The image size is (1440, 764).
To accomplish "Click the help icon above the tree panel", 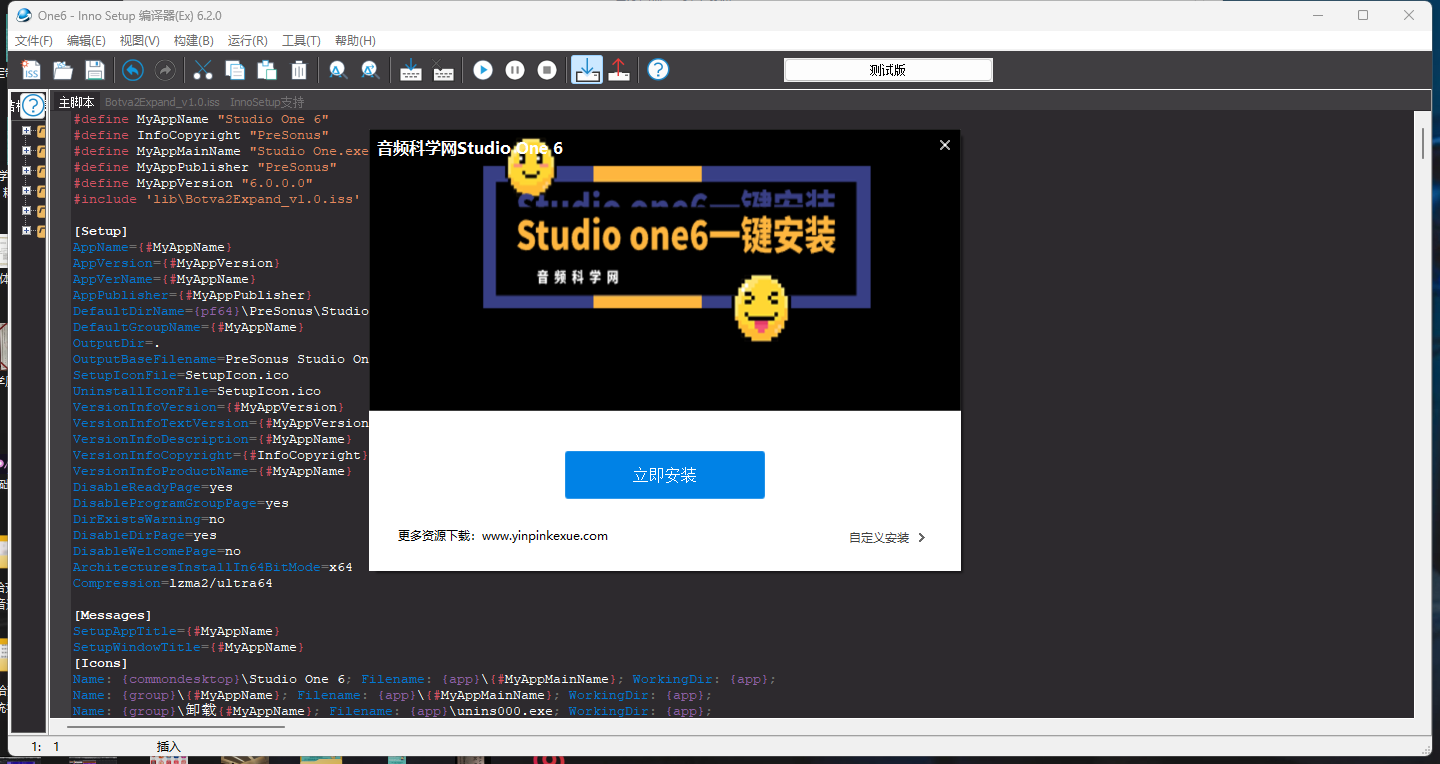I will pos(33,105).
